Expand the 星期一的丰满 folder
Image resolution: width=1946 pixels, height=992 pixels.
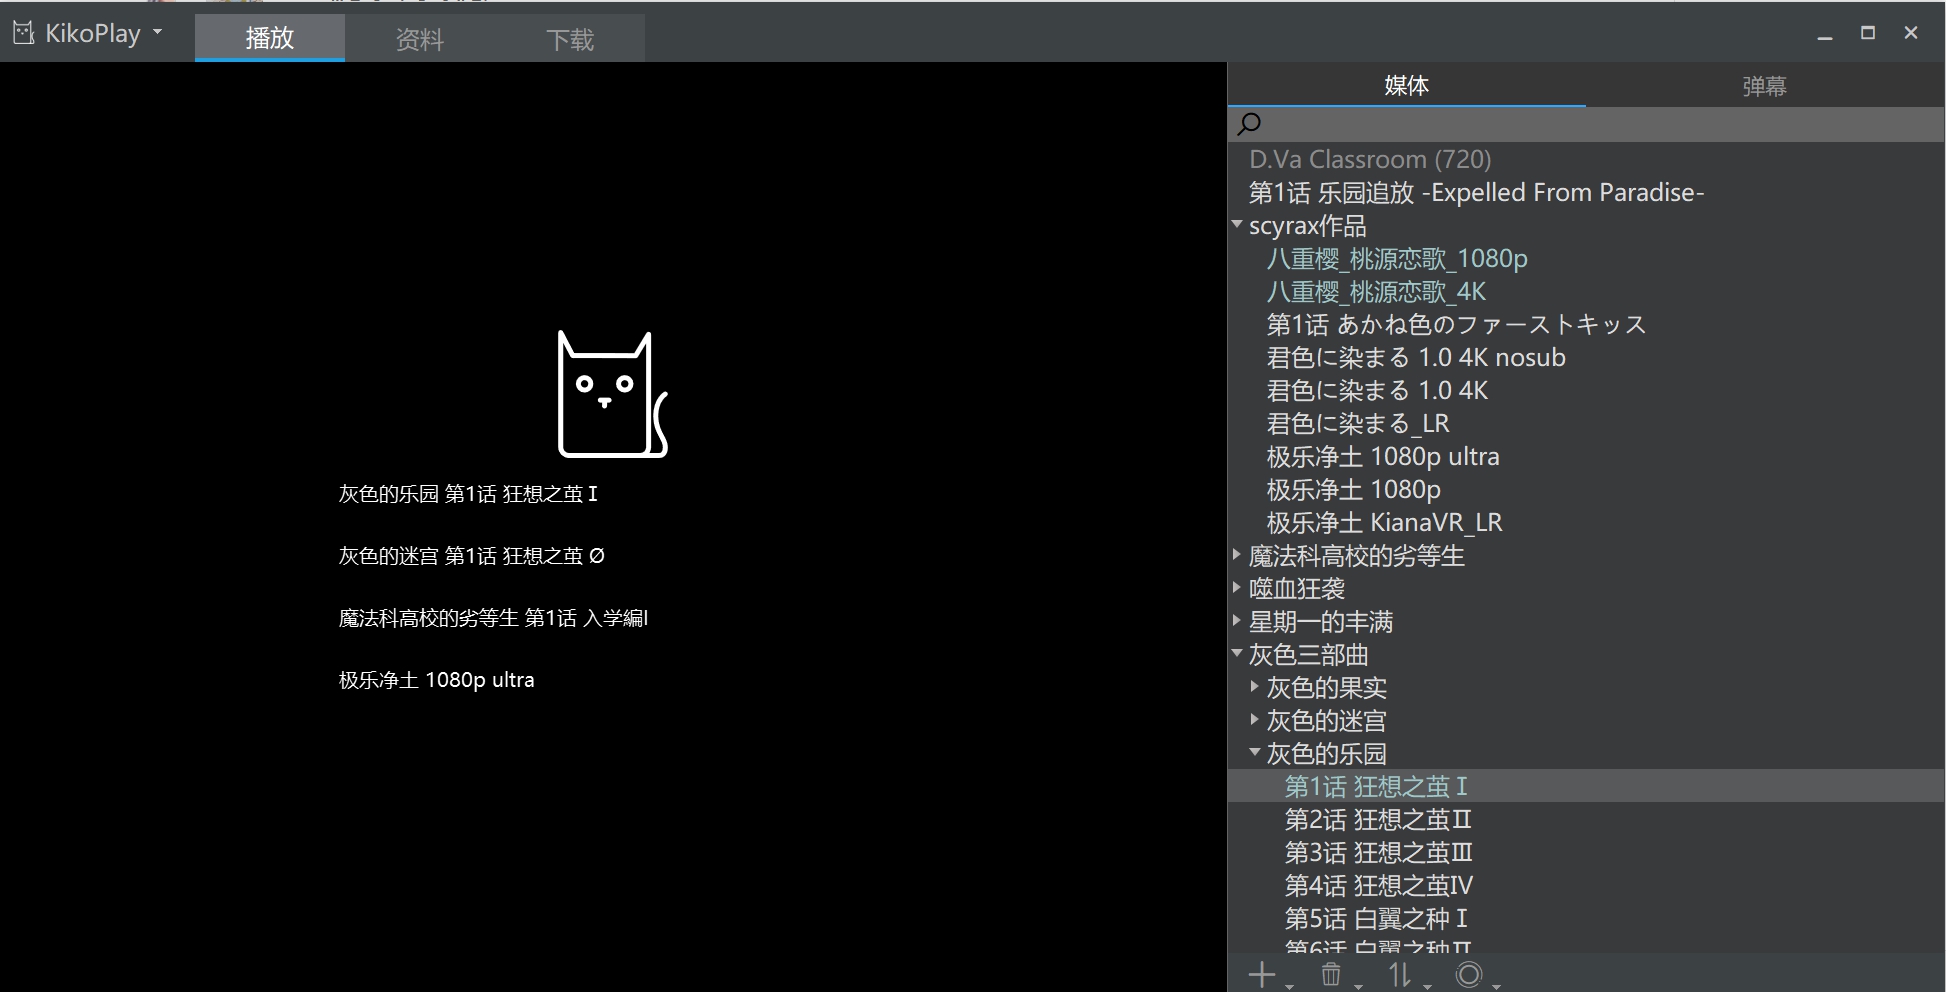[1238, 621]
